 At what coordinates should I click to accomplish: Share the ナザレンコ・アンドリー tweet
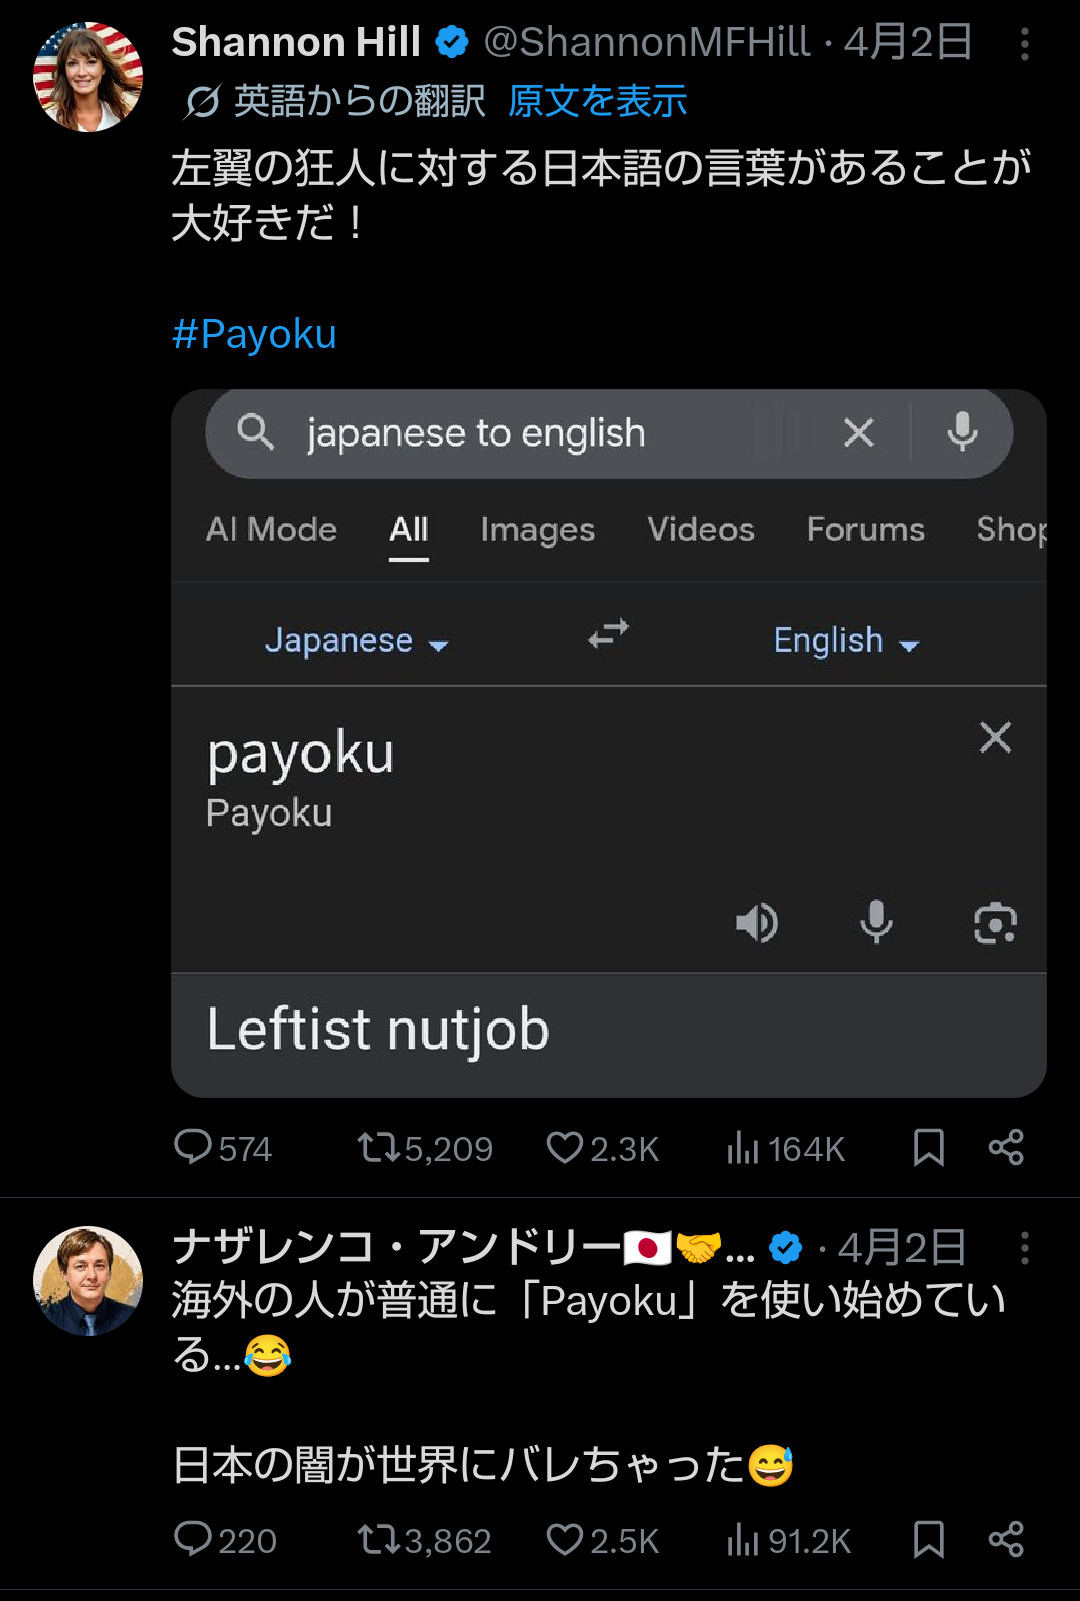click(x=1006, y=1539)
